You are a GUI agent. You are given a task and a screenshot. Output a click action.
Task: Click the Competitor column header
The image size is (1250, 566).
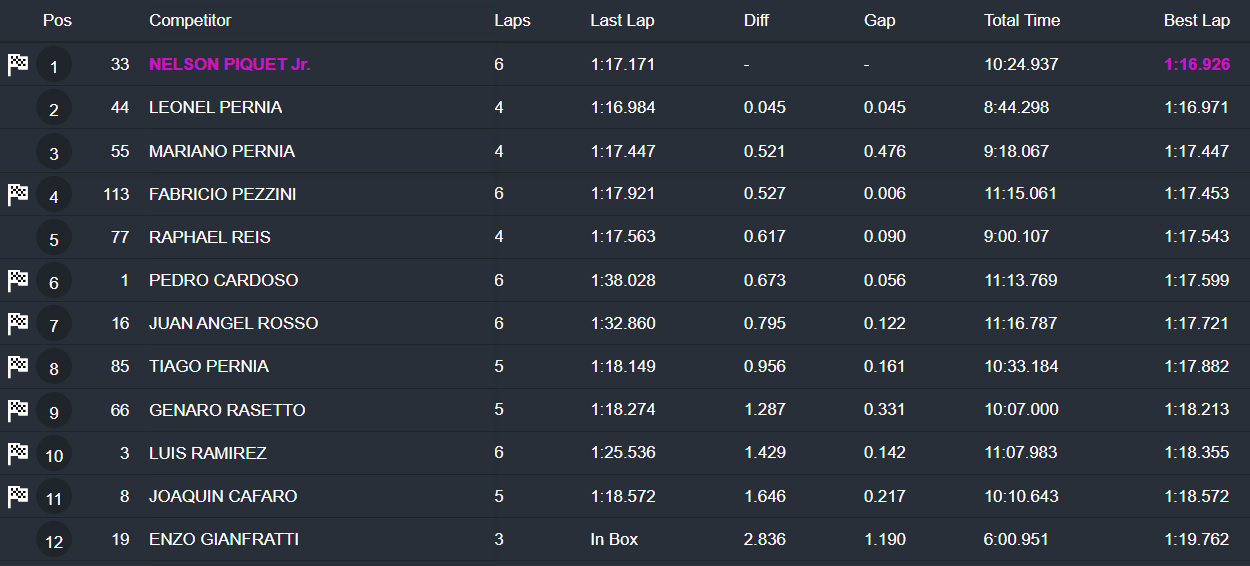[x=190, y=20]
